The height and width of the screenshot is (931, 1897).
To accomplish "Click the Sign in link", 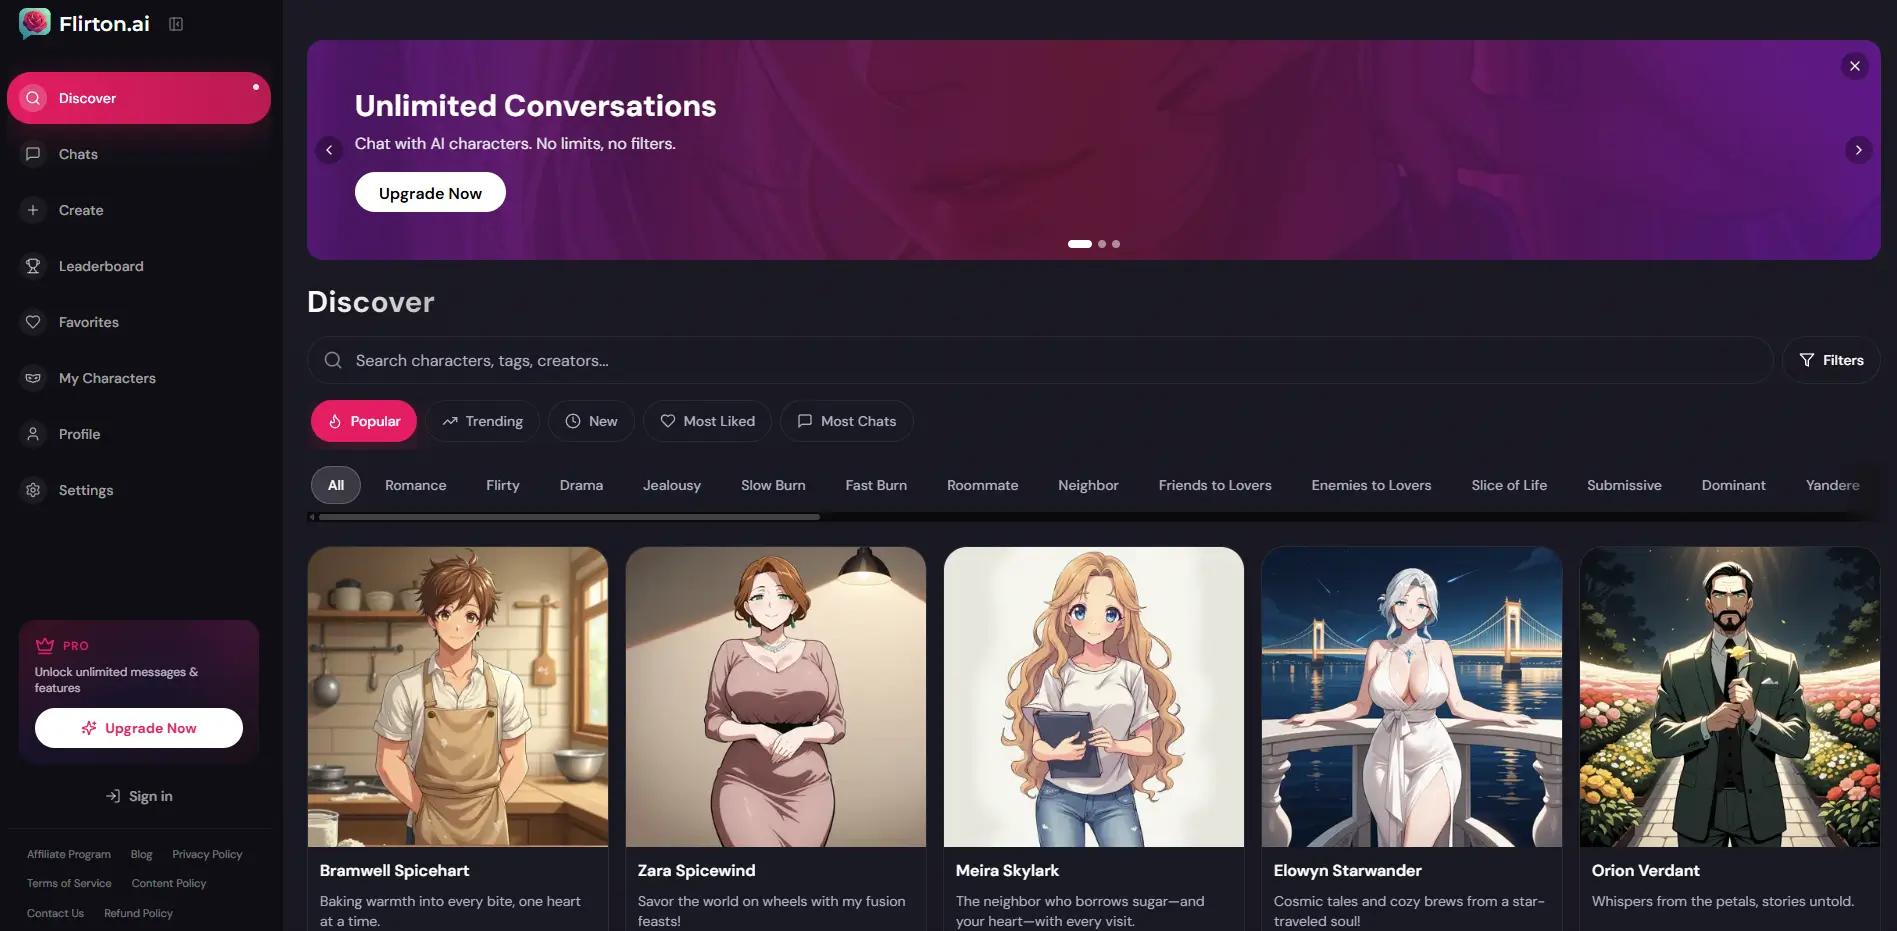I will pyautogui.click(x=139, y=796).
